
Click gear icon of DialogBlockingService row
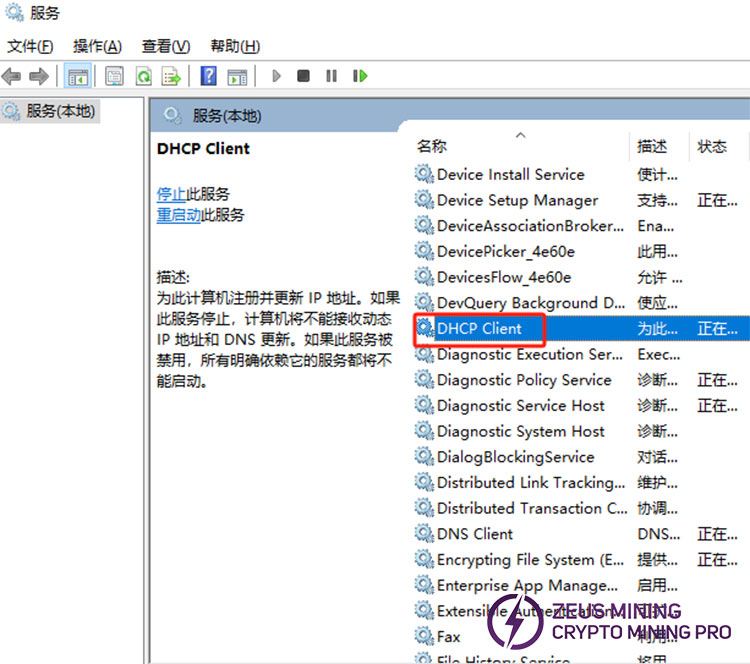[x=424, y=456]
